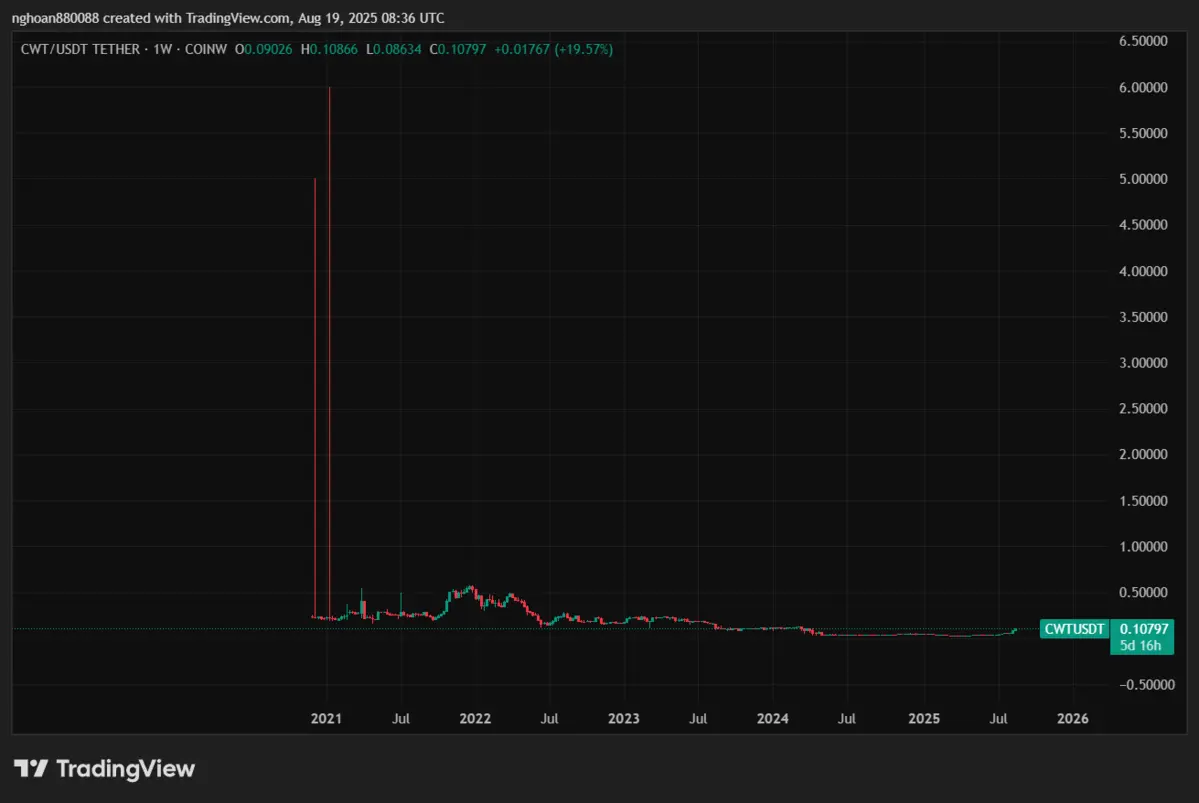Click the latest green candle near Jul 2025
This screenshot has height=803, width=1199.
click(x=1014, y=631)
